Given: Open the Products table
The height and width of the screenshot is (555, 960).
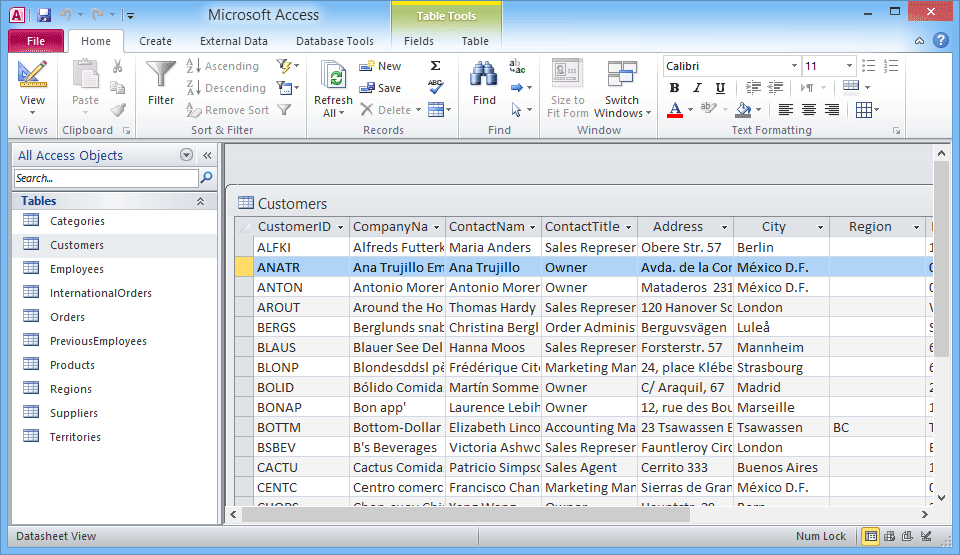Looking at the screenshot, I should (115, 365).
